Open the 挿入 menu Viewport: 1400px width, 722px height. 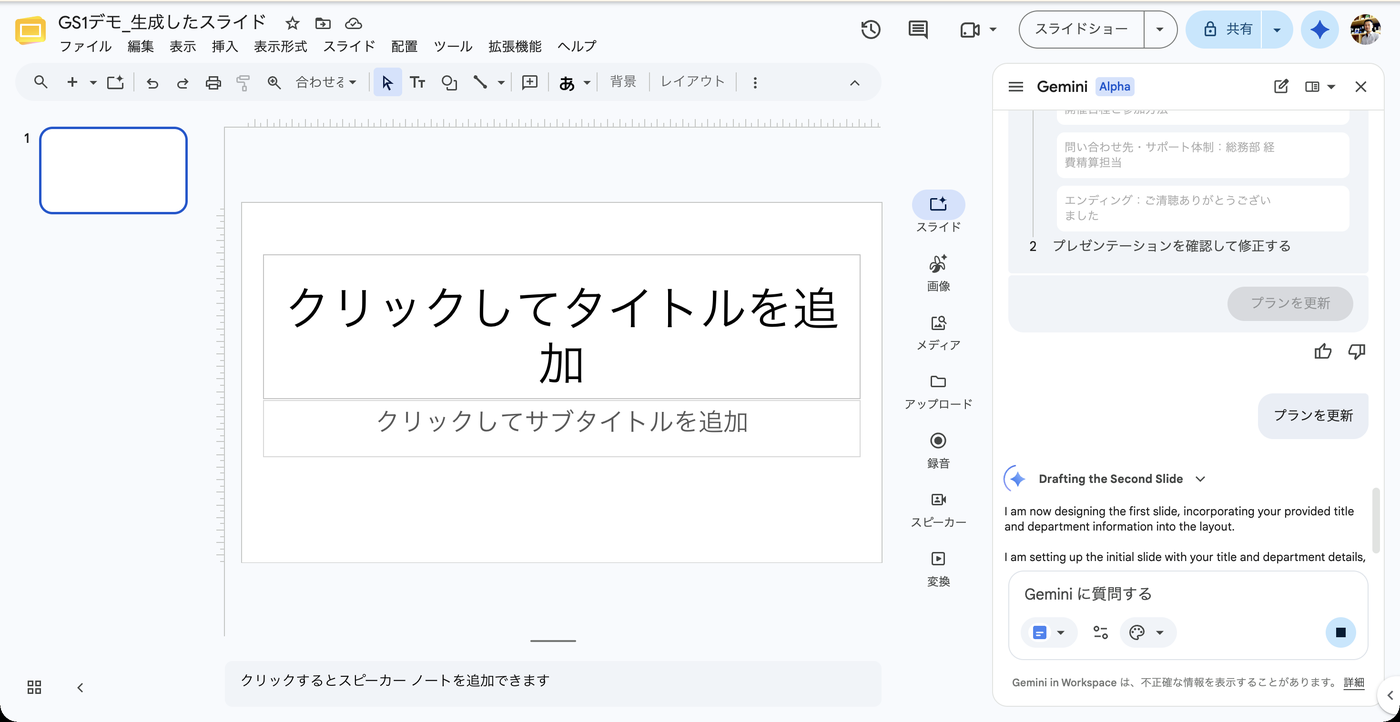(x=225, y=46)
